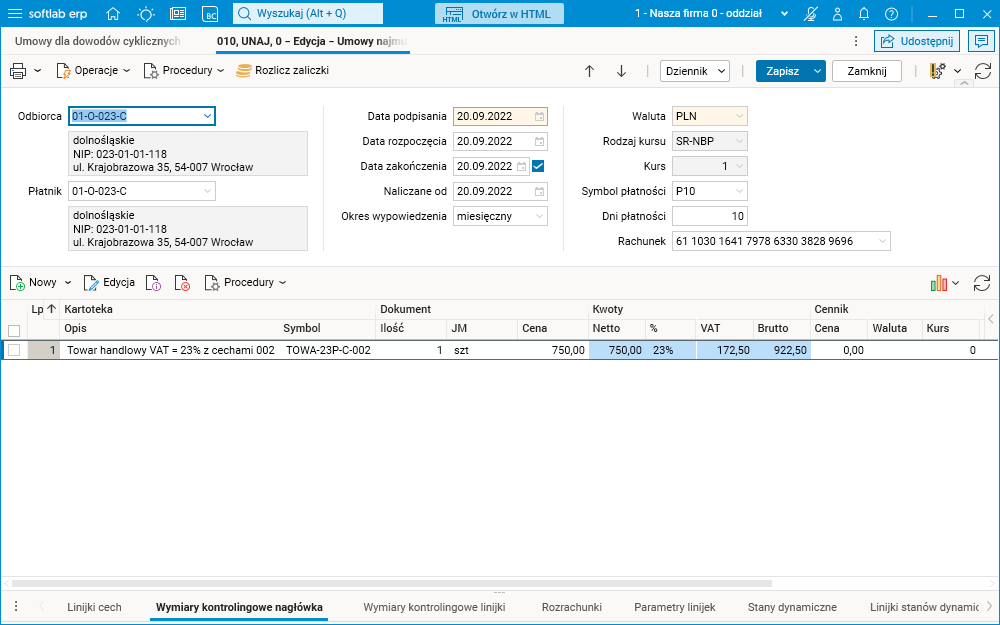Expand the Zapisz split-button arrow
Viewport: 1000px width, 625px height.
[817, 71]
